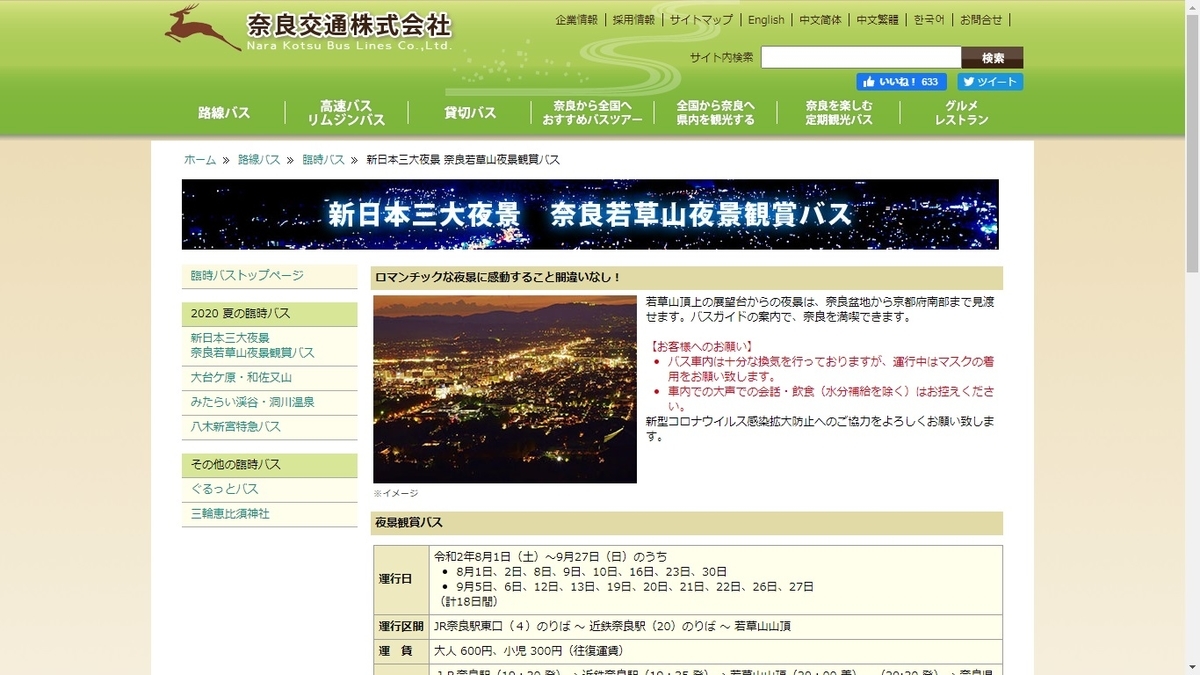Switch language to 中文简体
The width and height of the screenshot is (1200, 675).
point(820,20)
